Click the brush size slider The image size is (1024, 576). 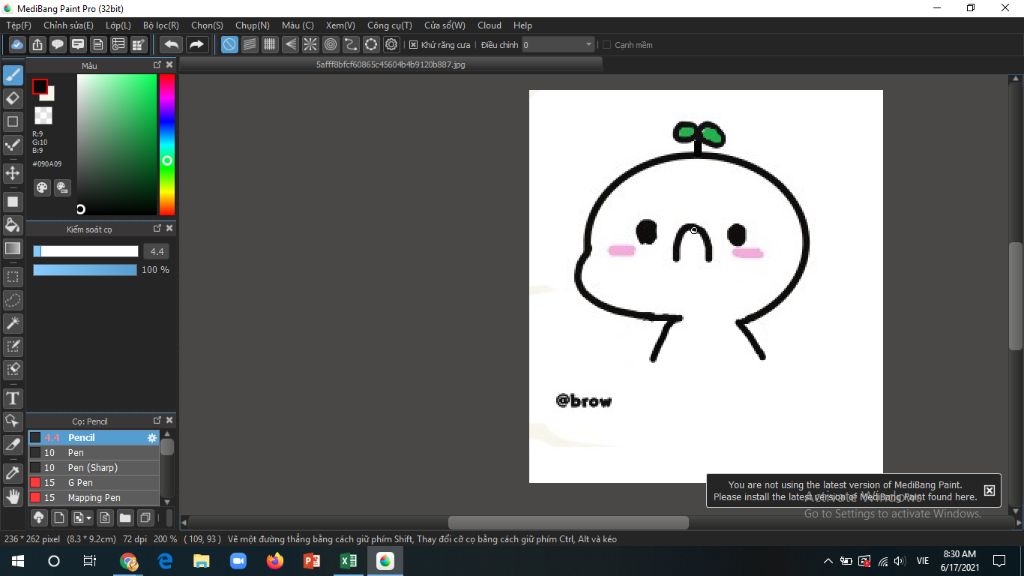(x=86, y=251)
